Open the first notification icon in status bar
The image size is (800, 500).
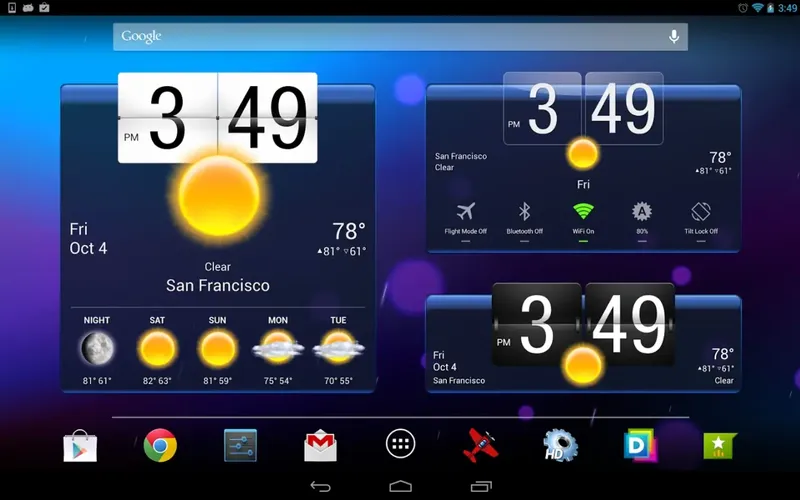pos(12,8)
